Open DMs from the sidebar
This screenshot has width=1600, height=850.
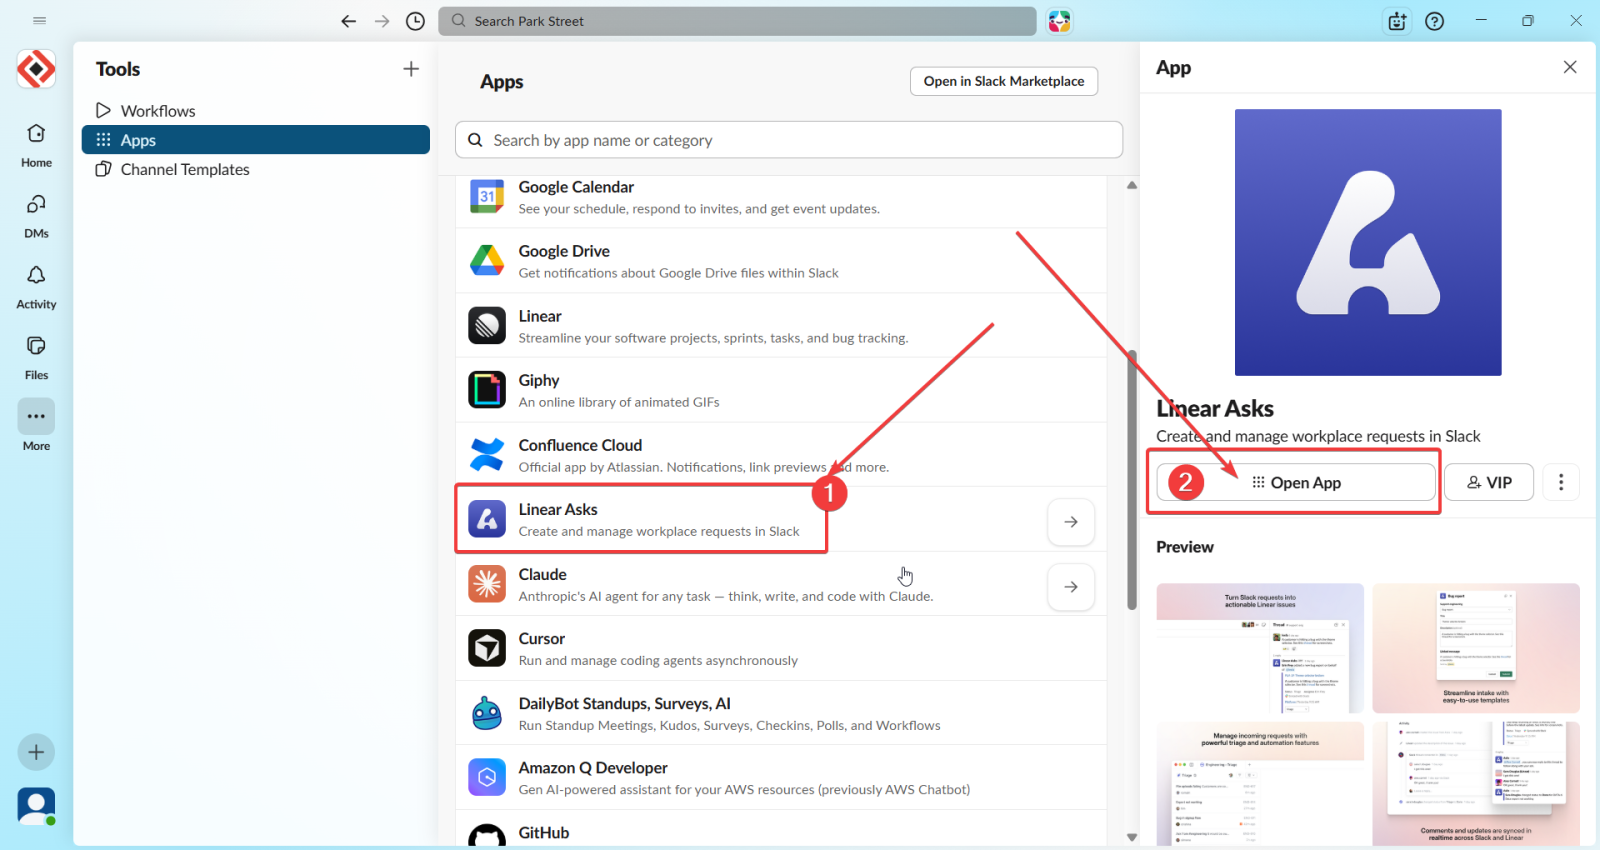[36, 216]
